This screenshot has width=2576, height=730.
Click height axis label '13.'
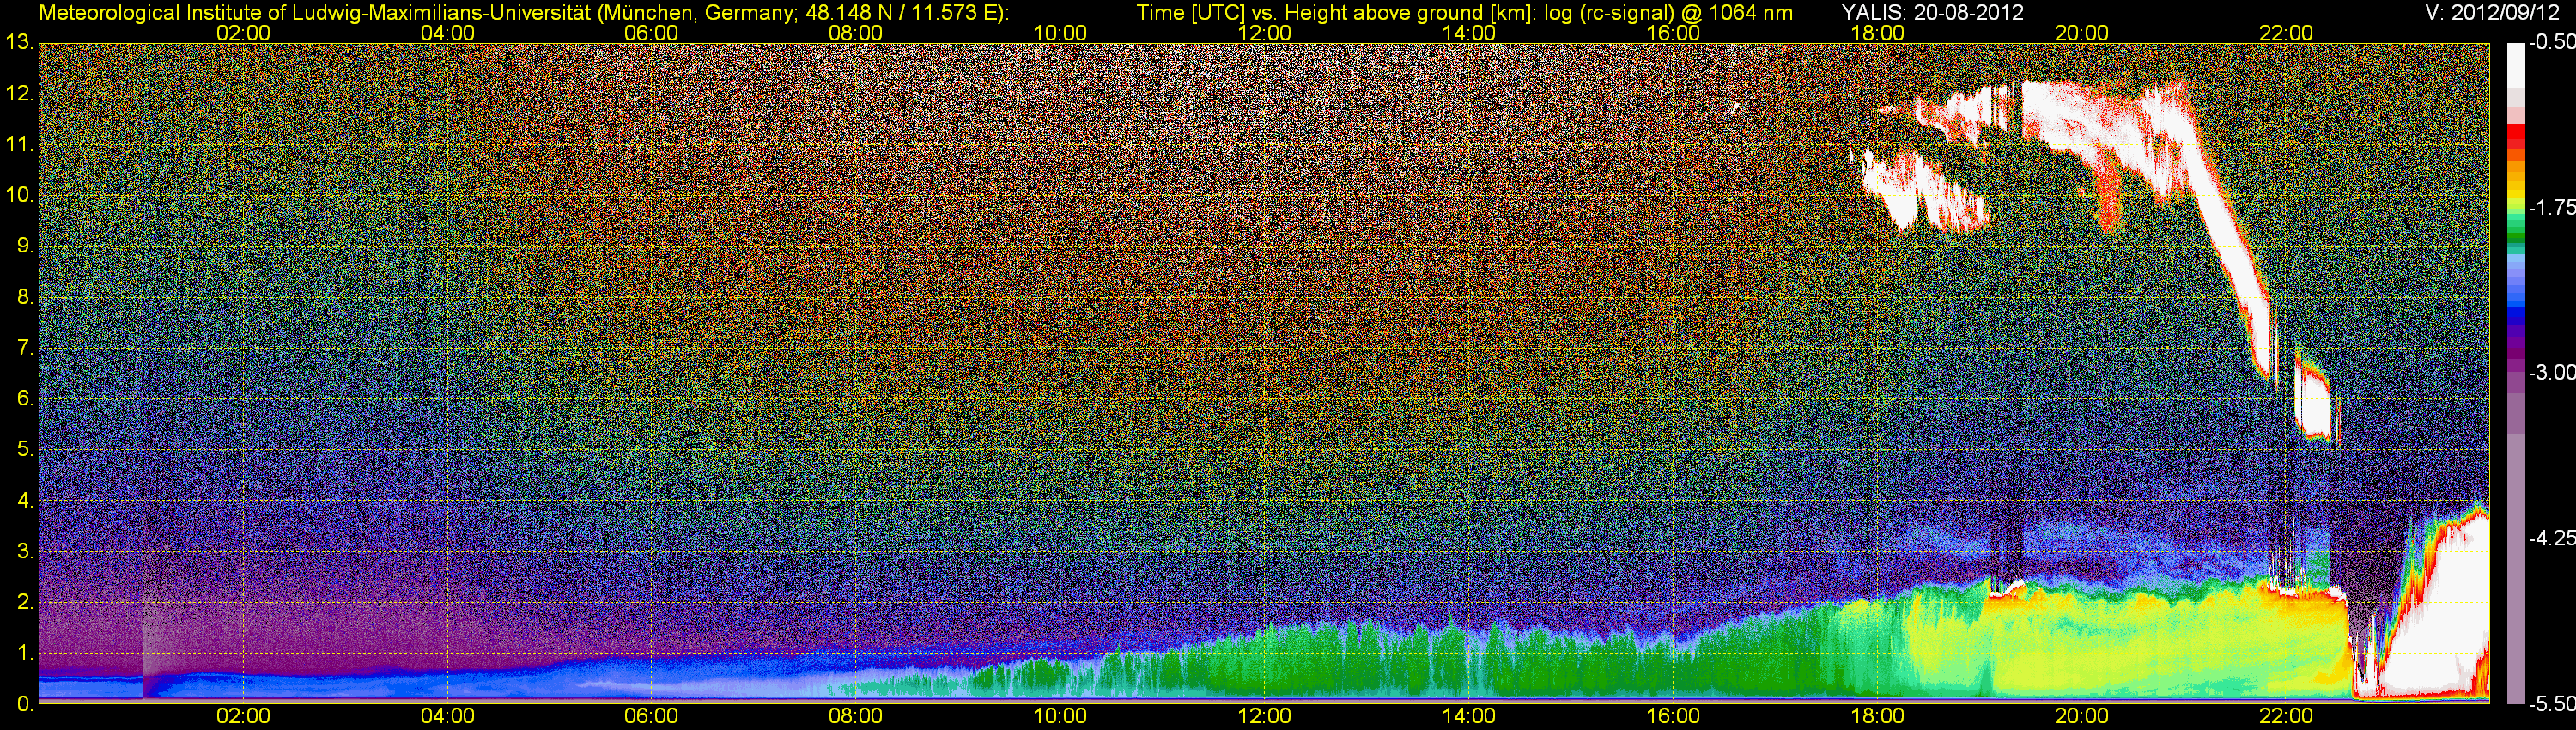(20, 43)
